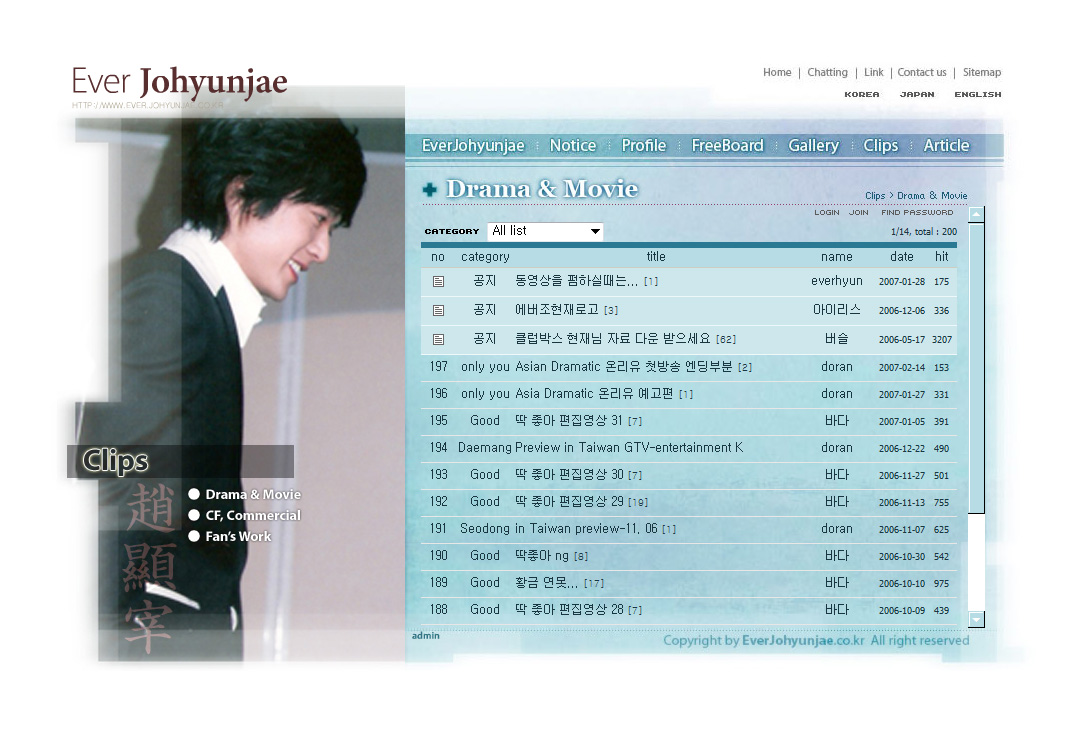The height and width of the screenshot is (732, 1090).
Task: Select the CF, Commercial bullet in sidebar
Action: tap(194, 515)
